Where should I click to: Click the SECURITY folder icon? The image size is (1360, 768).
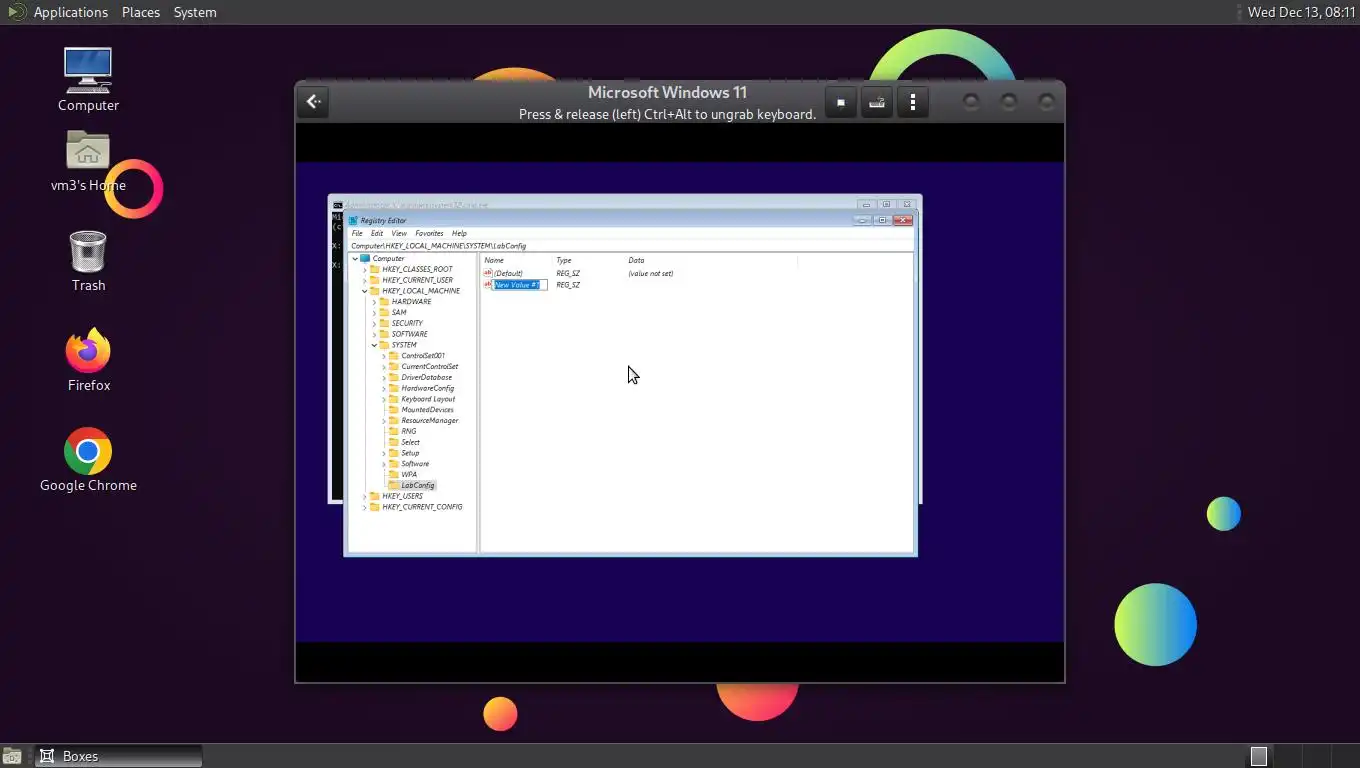point(385,323)
